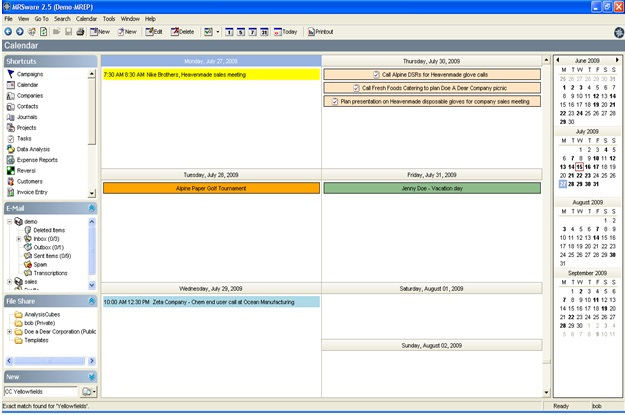Select the Transcriptions folder
This screenshot has width=625, height=415.
tap(46, 273)
